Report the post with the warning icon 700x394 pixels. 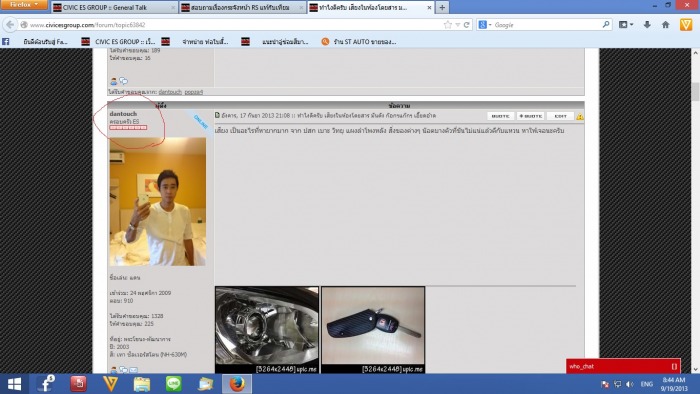(580, 116)
